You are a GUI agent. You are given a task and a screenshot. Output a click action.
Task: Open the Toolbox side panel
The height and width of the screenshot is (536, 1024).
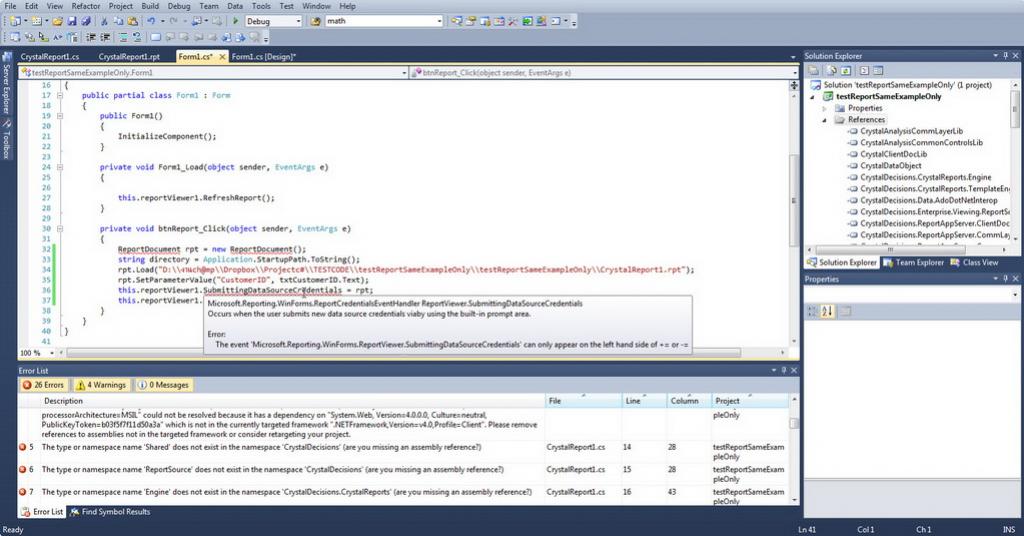coord(7,140)
